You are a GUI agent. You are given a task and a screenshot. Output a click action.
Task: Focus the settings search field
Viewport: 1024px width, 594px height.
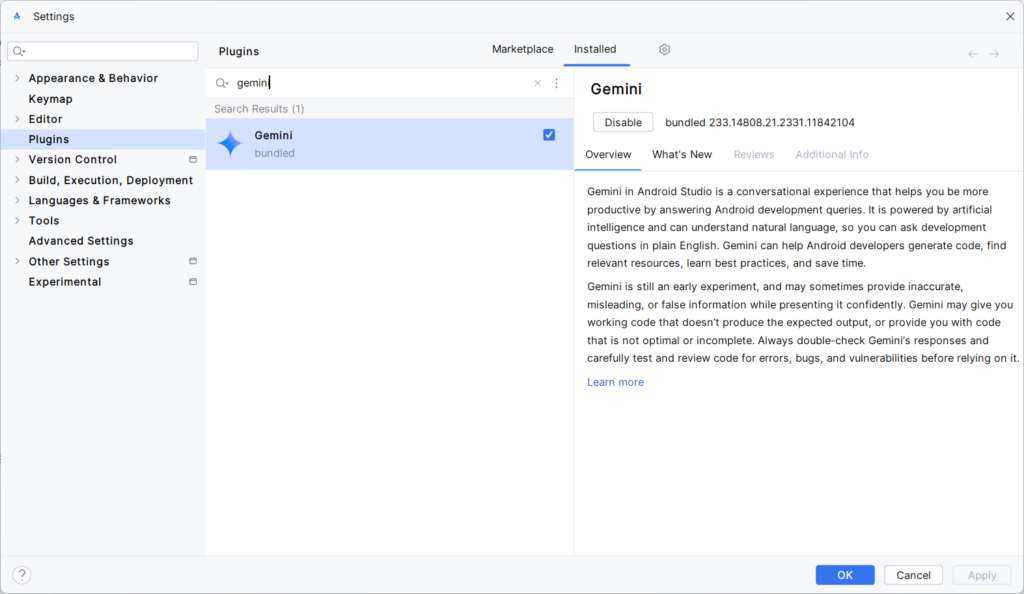(x=103, y=51)
